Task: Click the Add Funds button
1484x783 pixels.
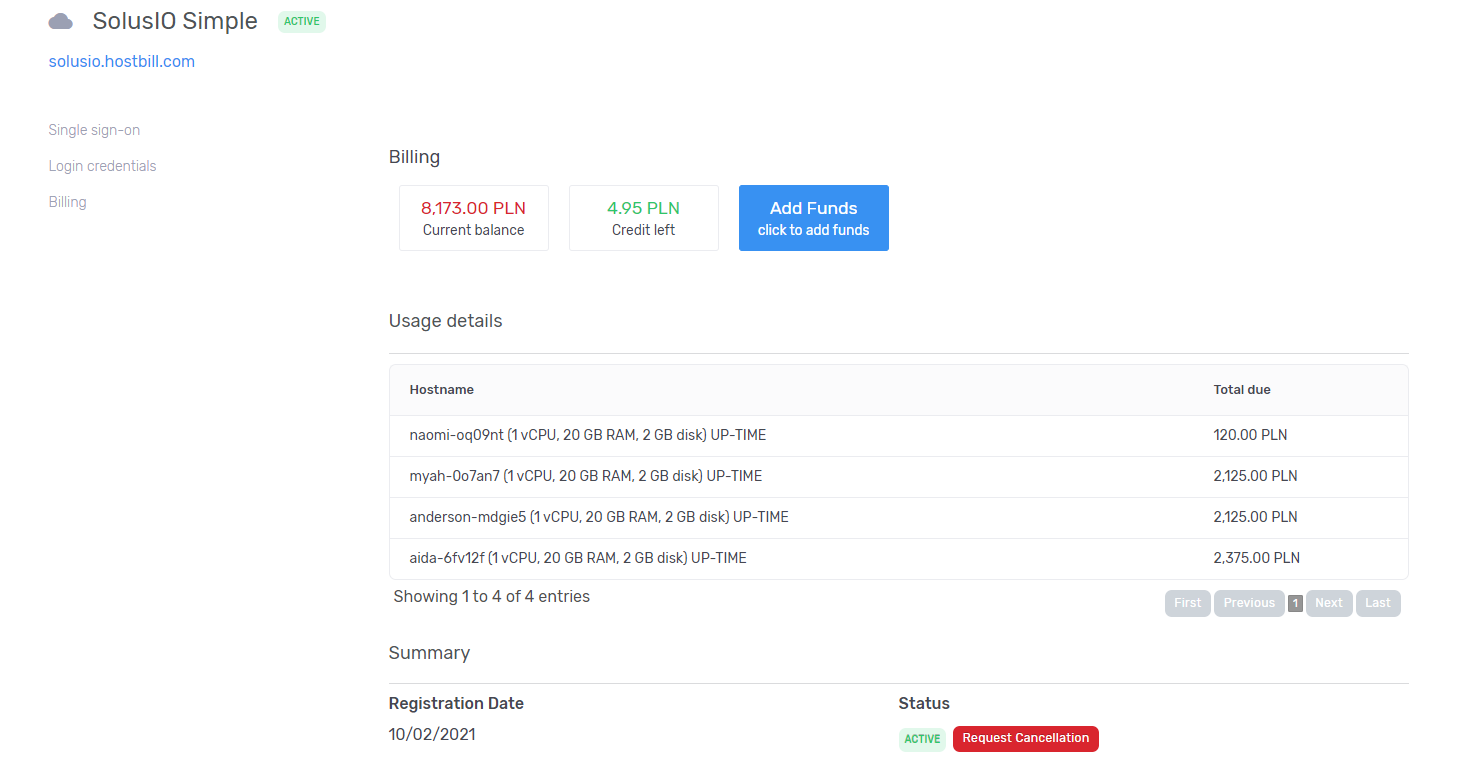Action: coord(813,217)
